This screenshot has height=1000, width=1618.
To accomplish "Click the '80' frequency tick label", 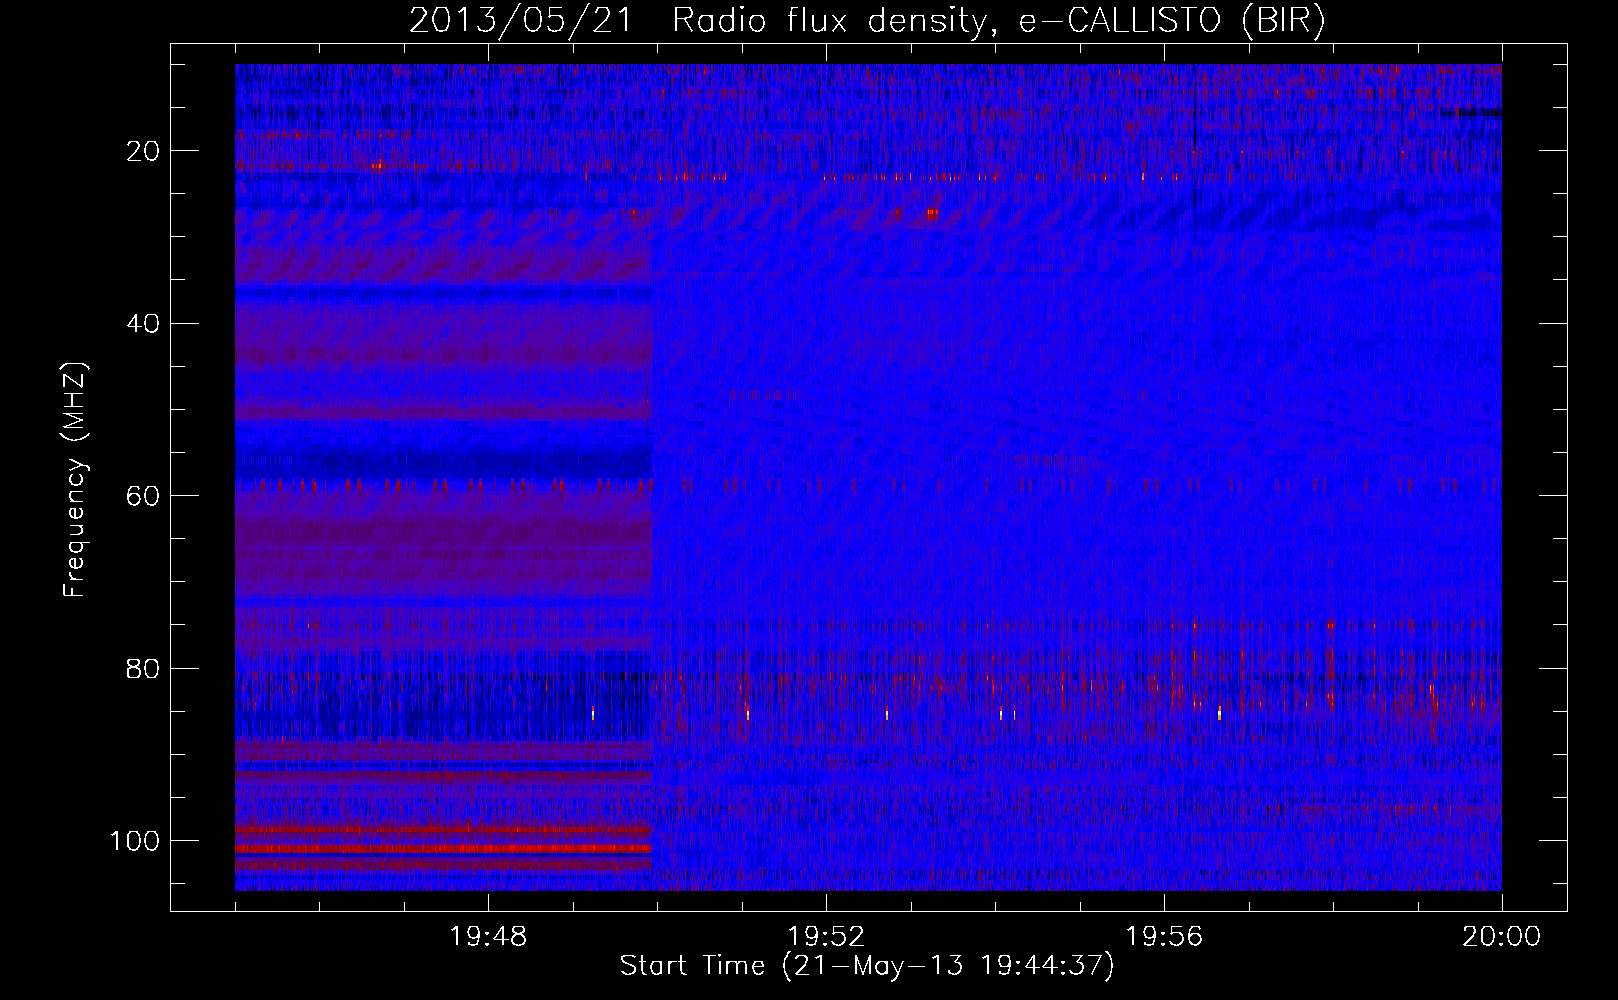I will 144,668.
